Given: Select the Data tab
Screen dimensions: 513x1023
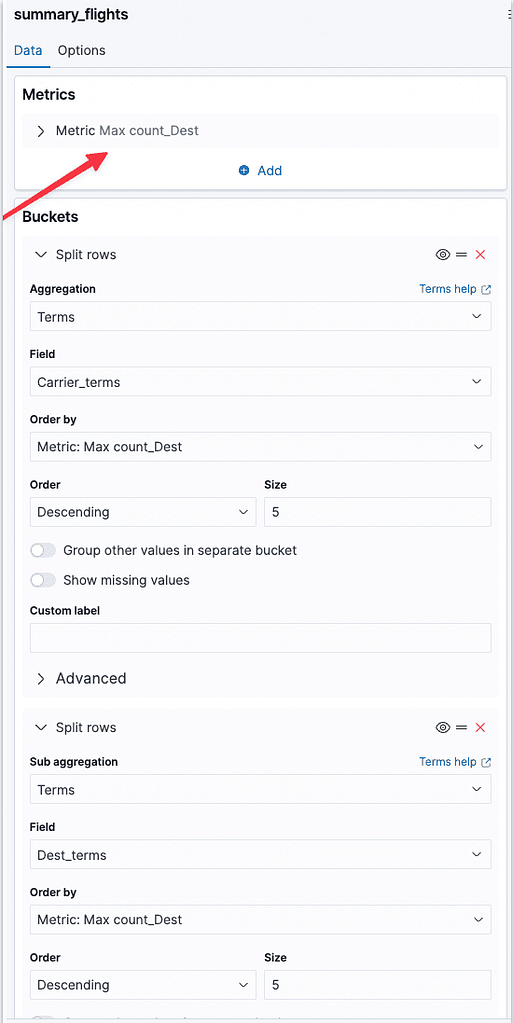Looking at the screenshot, I should pos(28,50).
